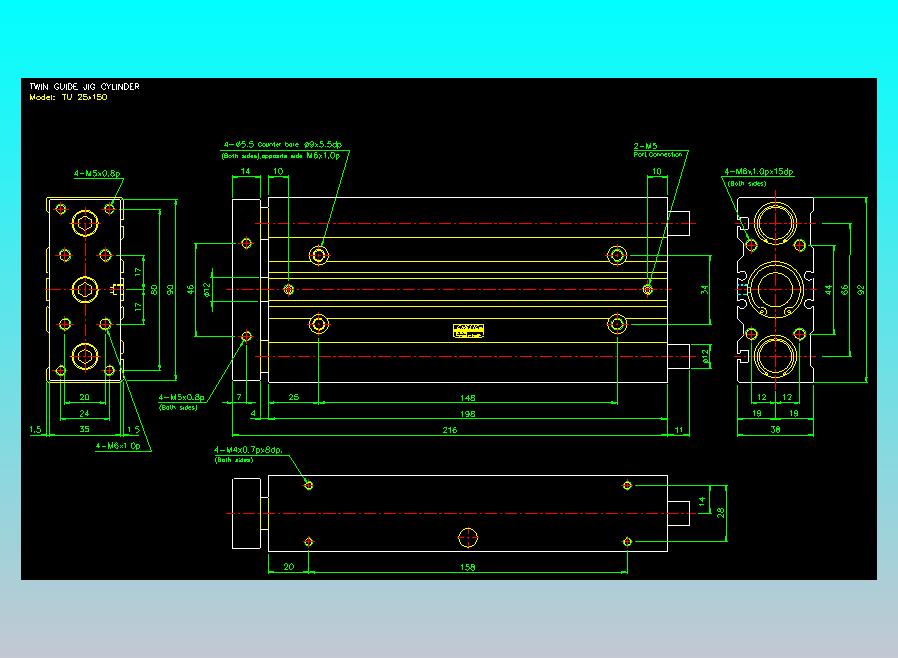
Task: Click the vertical 66 dimension
Action: (x=845, y=290)
